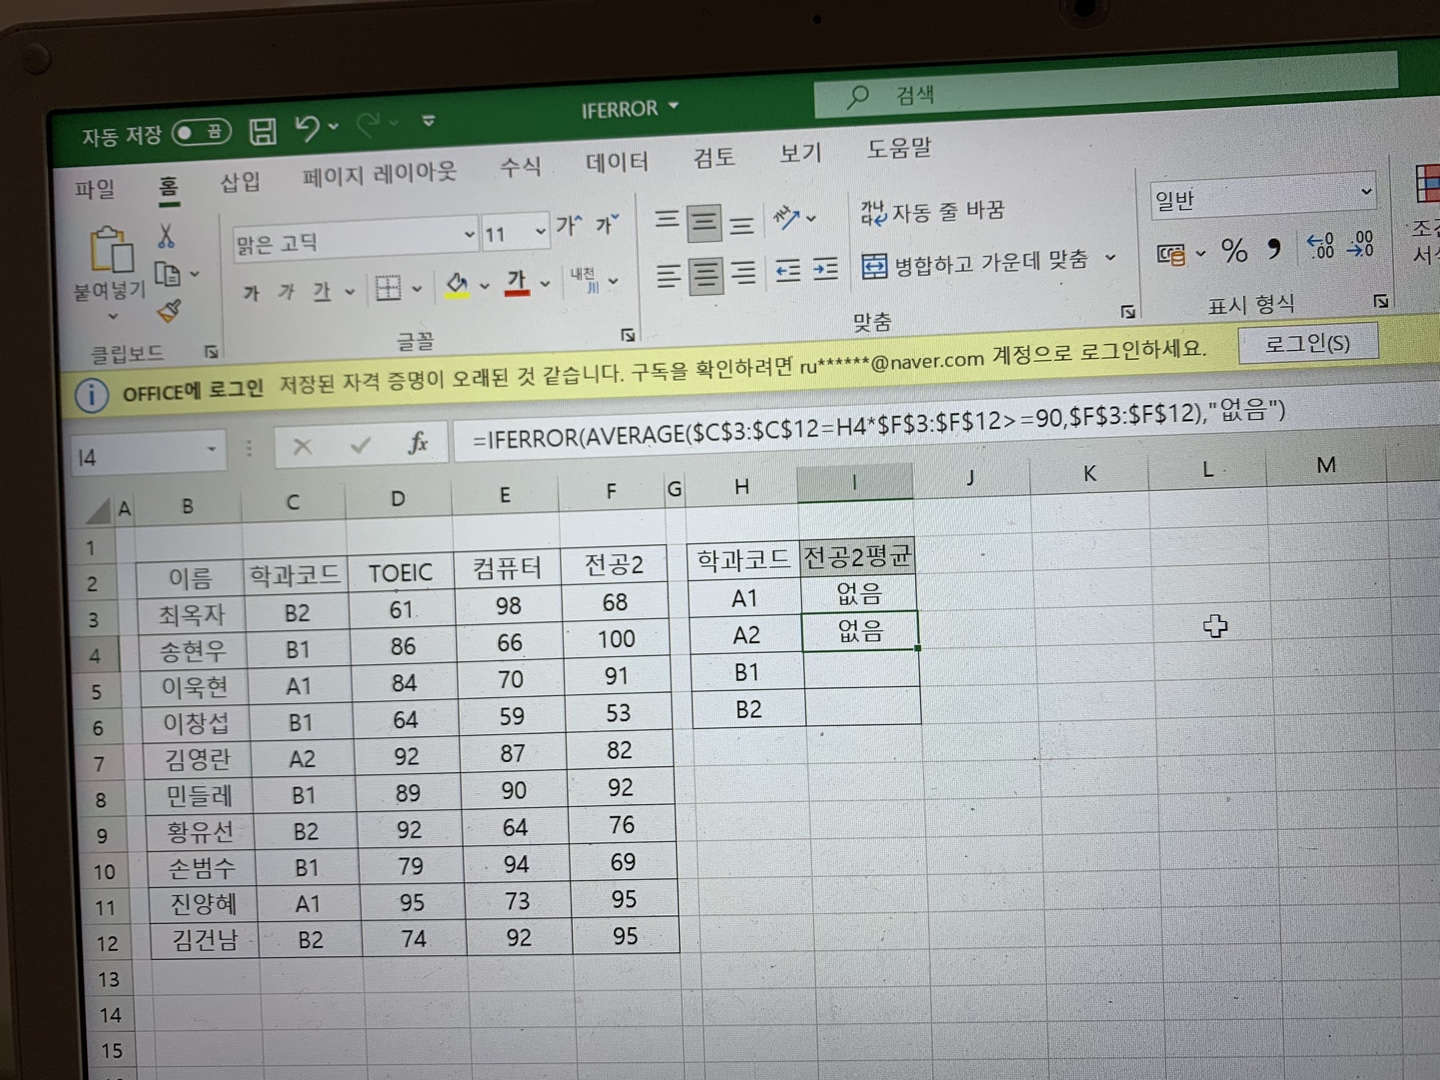Viewport: 1440px width, 1080px height.
Task: Expand the 일반 number format dropdown
Action: 1365,192
